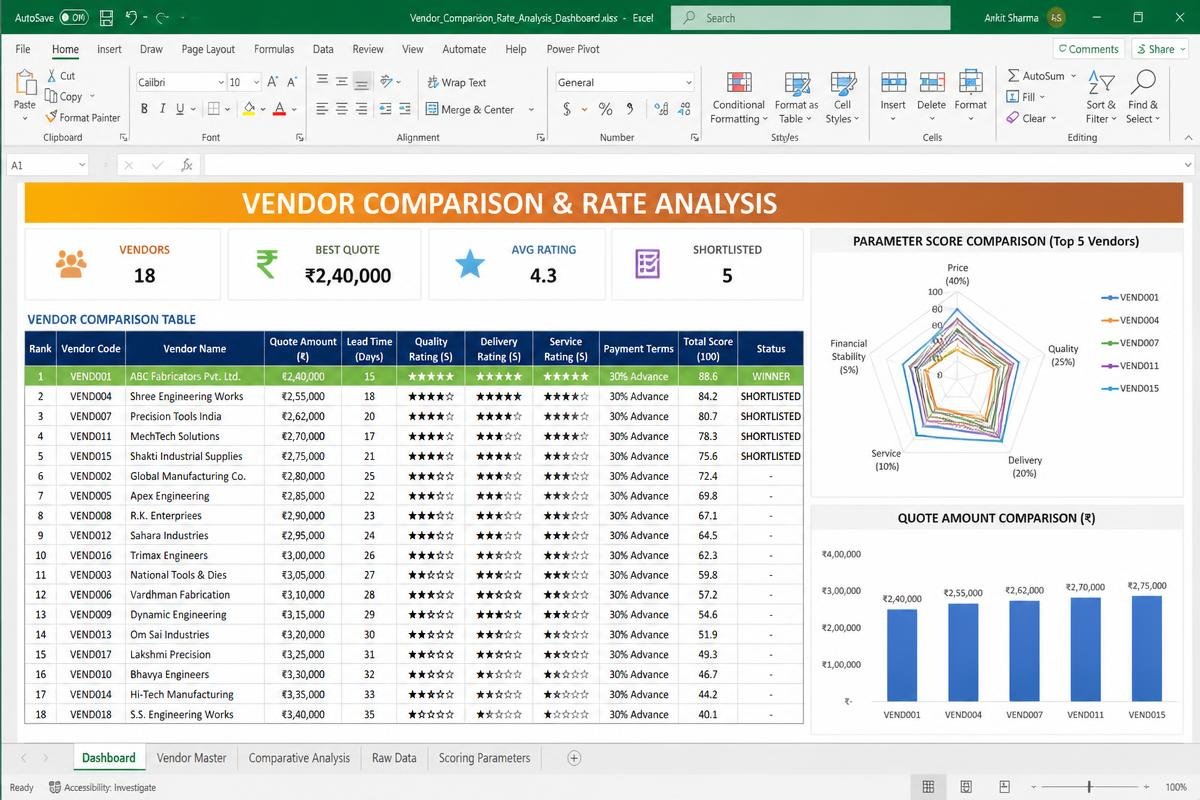Click Decrease Indent icon
1200x800 pixels.
[x=385, y=109]
